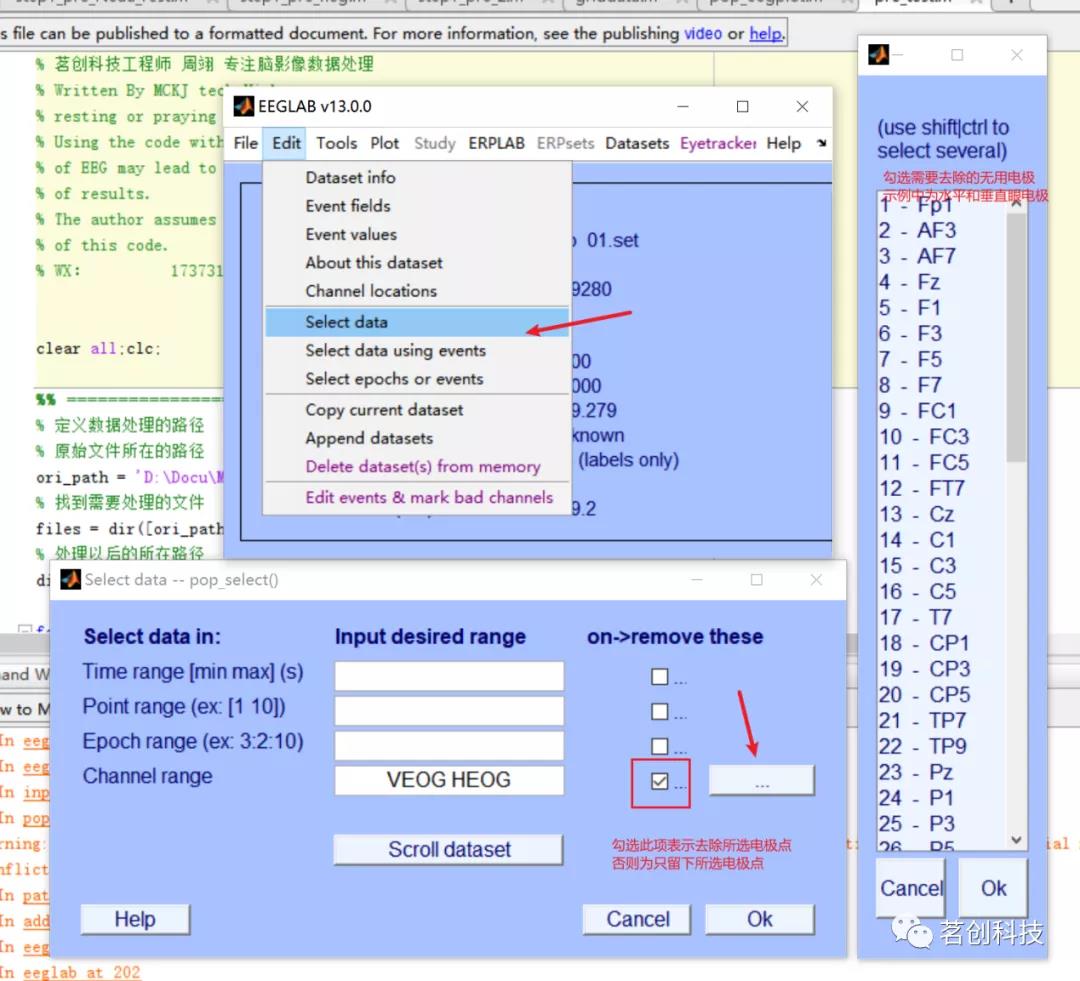Choose Delete dataset(s) from memory
The width and height of the screenshot is (1080, 981).
click(x=417, y=466)
